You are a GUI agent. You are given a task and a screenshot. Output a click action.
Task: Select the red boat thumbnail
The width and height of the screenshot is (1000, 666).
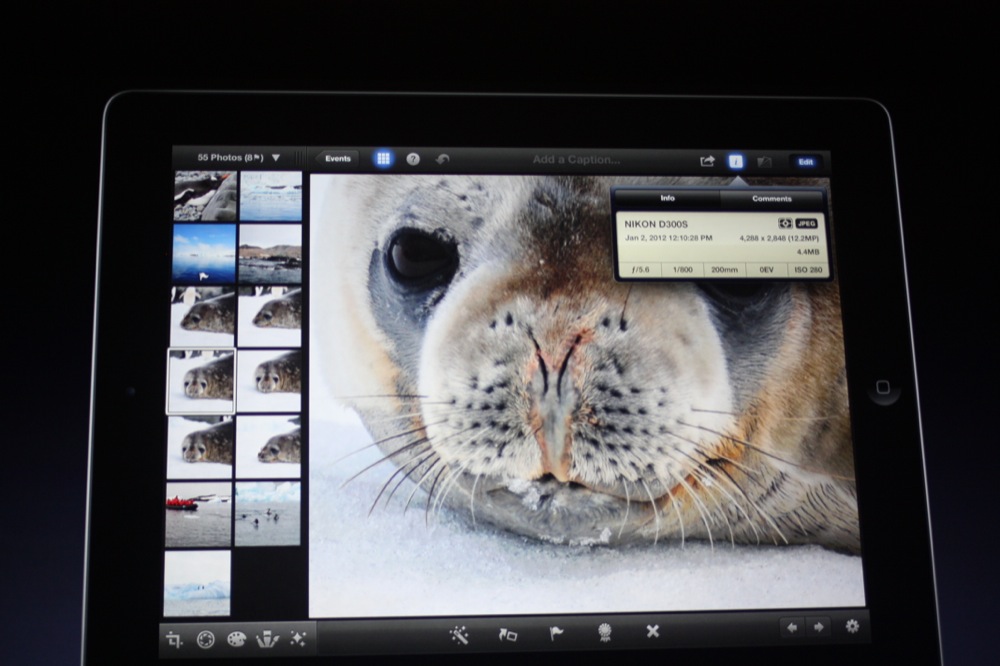coord(197,514)
